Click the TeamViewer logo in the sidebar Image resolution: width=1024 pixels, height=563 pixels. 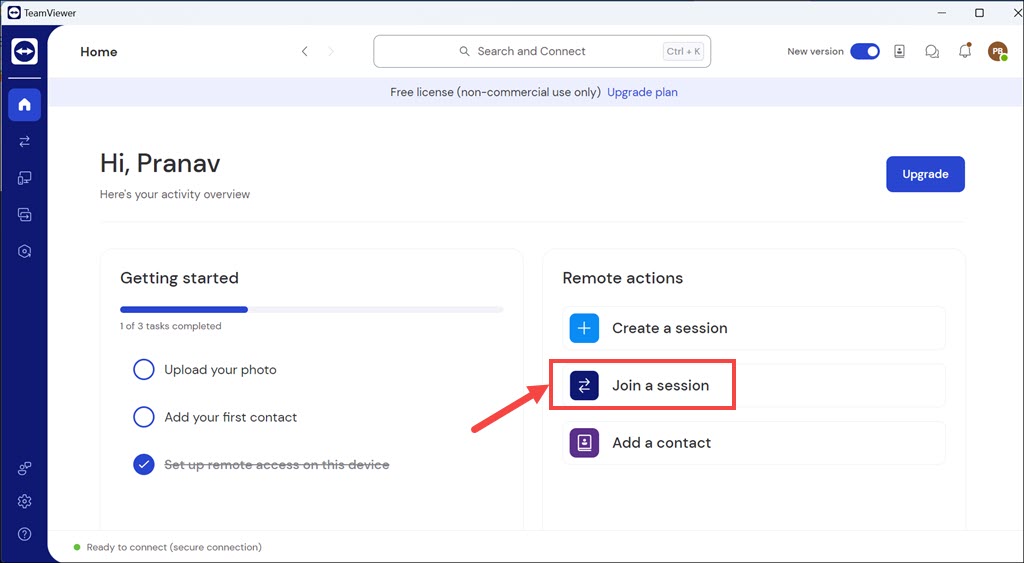coord(24,52)
